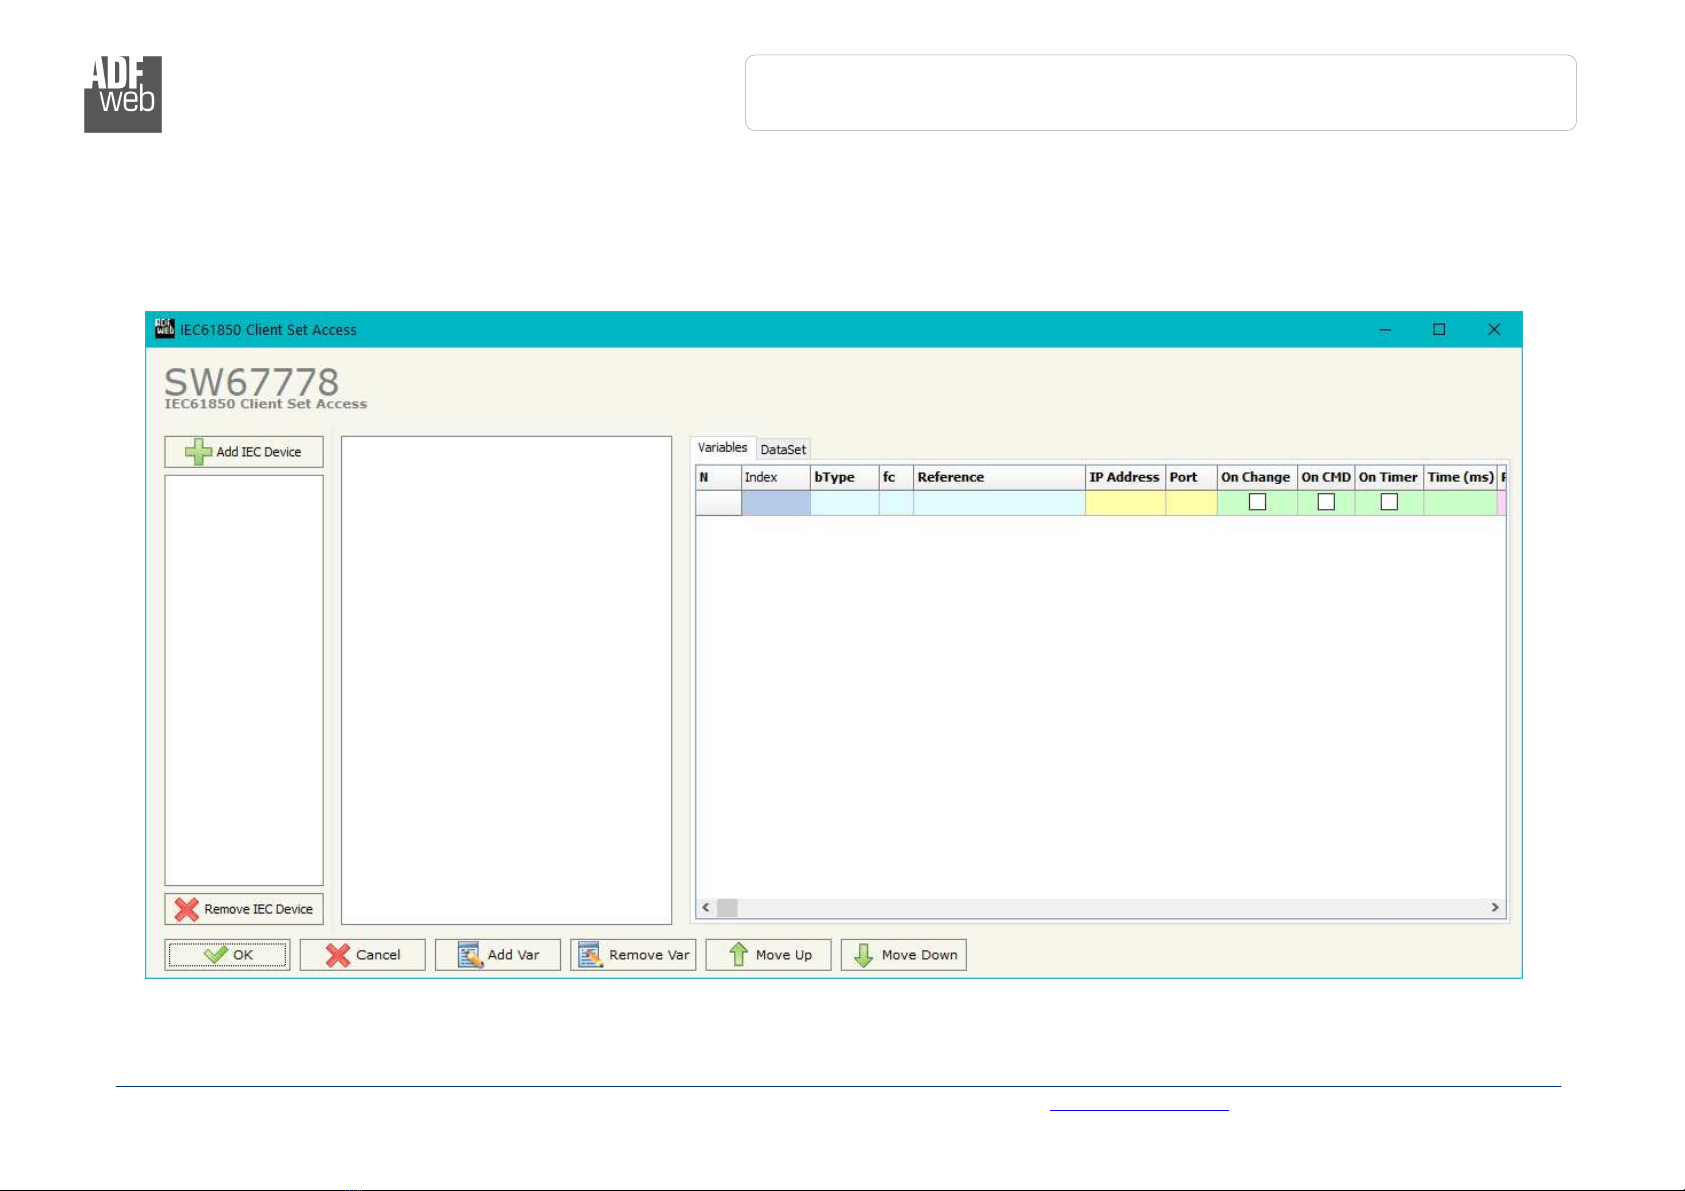Image resolution: width=1685 pixels, height=1191 pixels.
Task: Open the DataSet tab
Action: click(x=783, y=450)
